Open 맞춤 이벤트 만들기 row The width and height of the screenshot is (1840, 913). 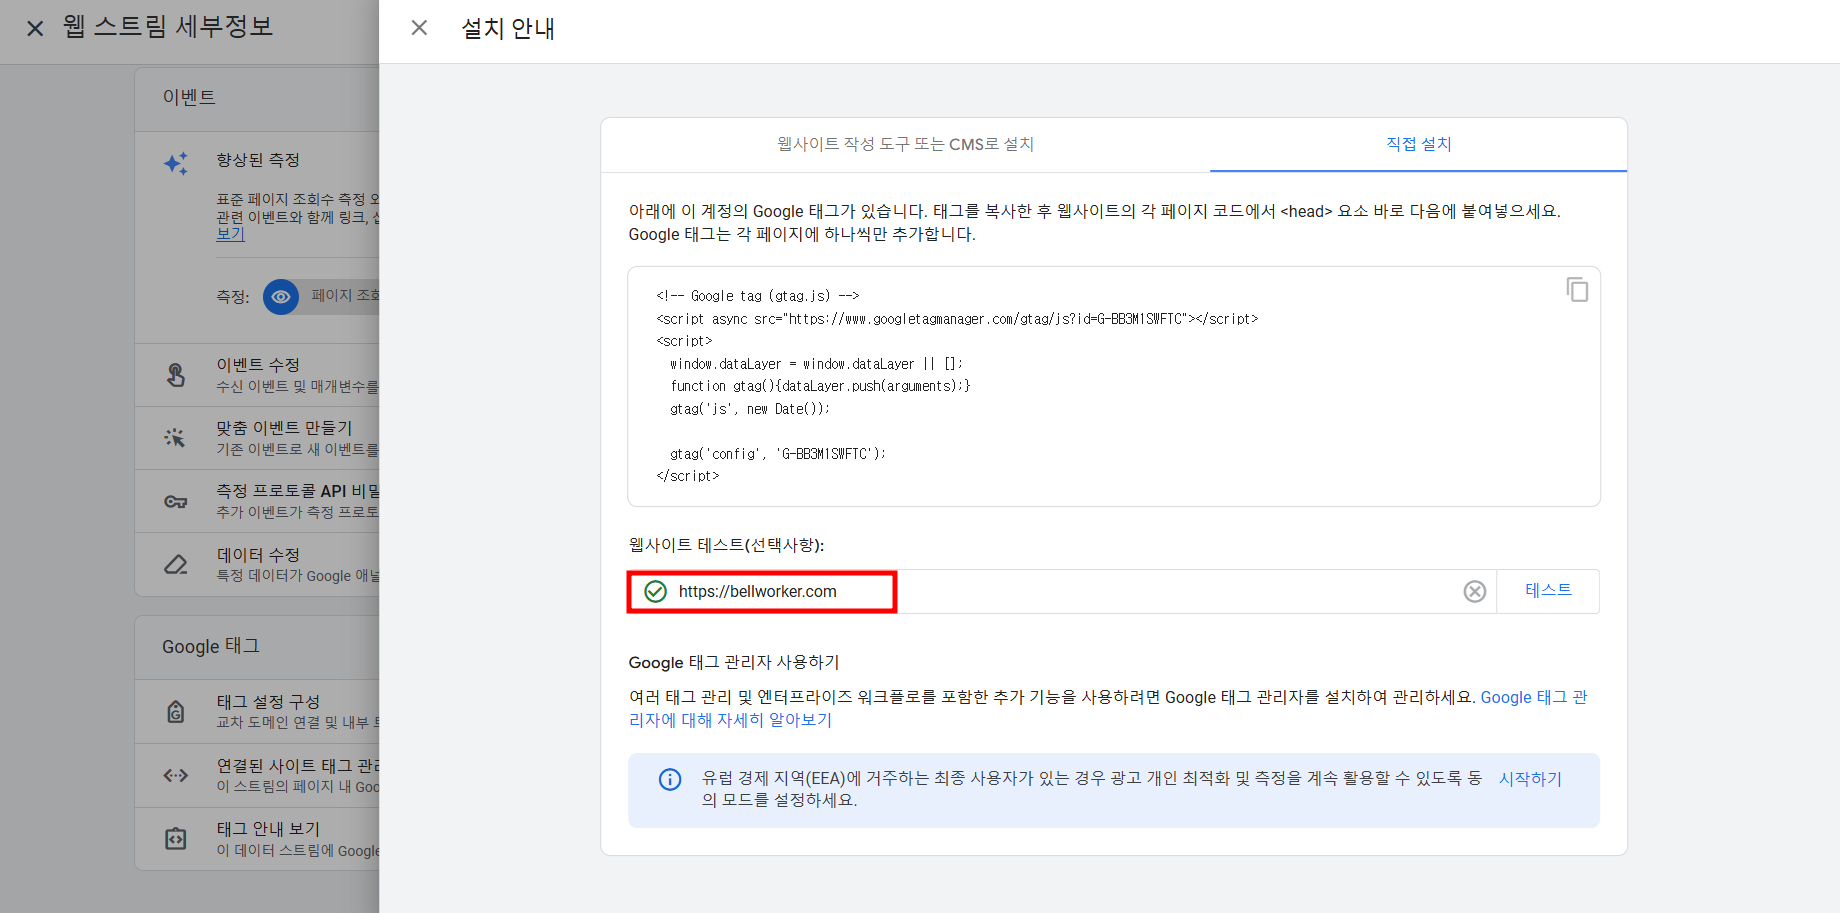point(257,438)
